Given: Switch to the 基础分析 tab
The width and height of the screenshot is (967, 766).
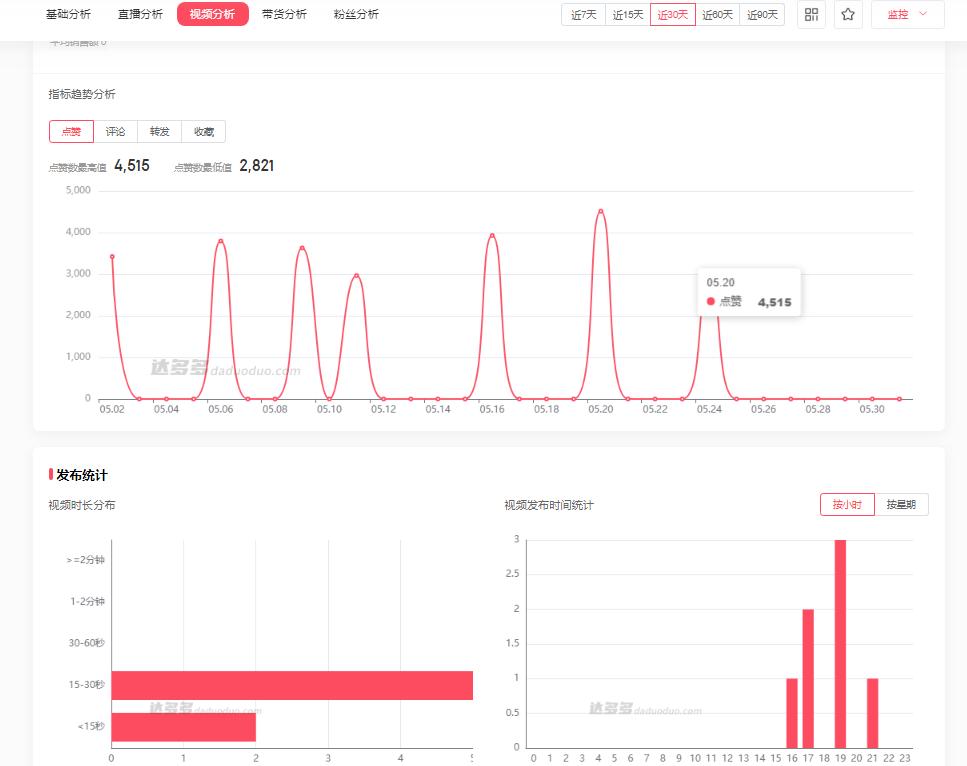Looking at the screenshot, I should click(x=68, y=15).
